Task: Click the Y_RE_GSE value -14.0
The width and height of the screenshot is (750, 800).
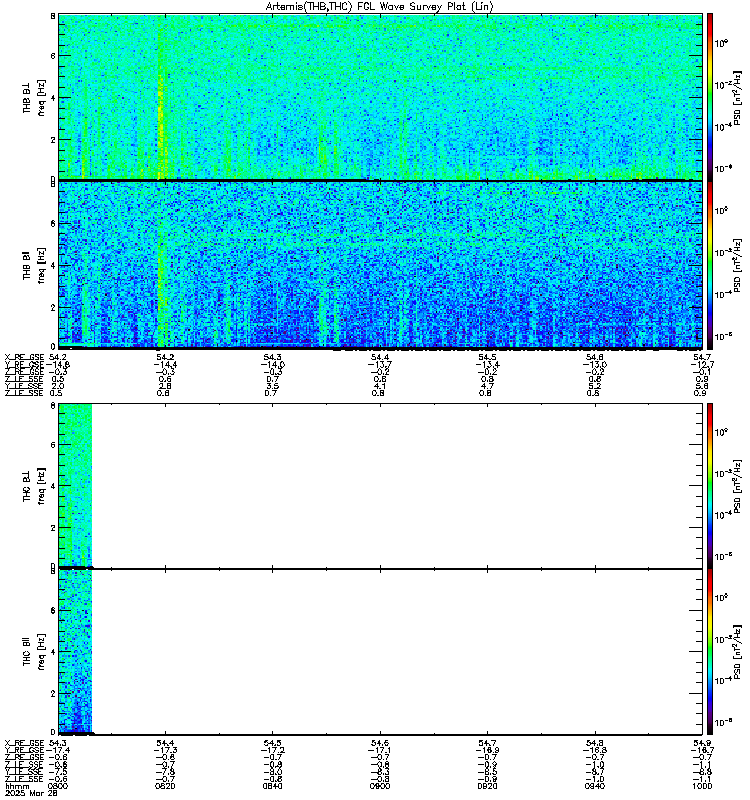Action: [x=272, y=365]
